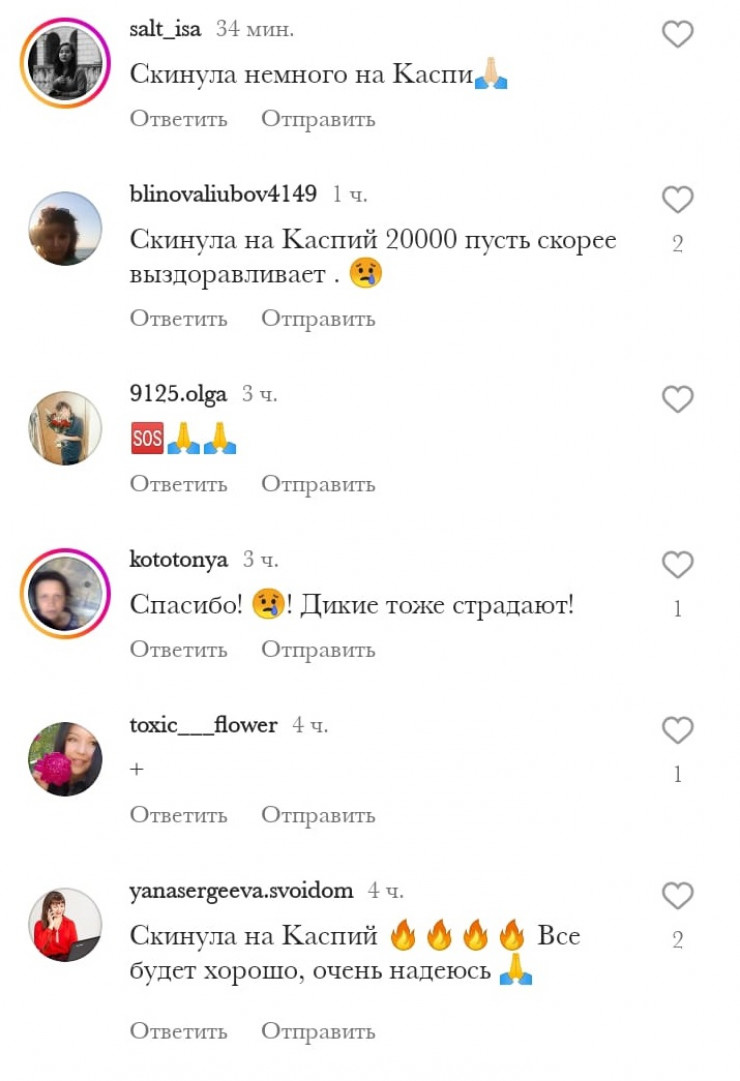Open username link kototonya
The height and width of the screenshot is (1081, 740).
(x=179, y=559)
